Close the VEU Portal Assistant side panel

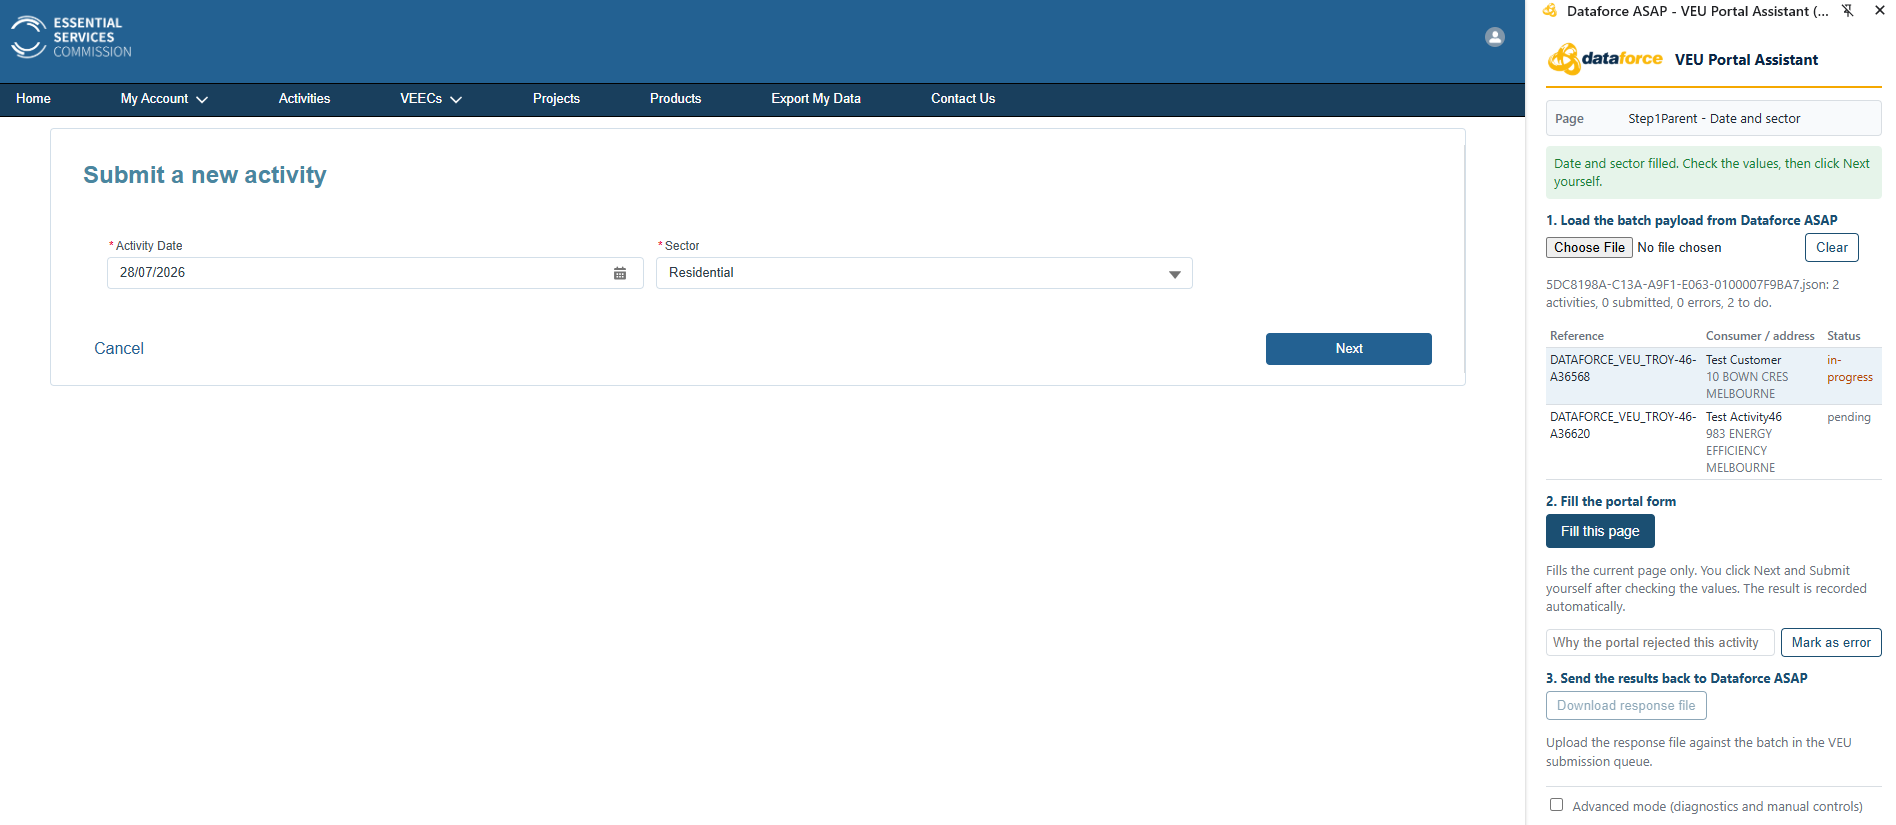click(x=1879, y=11)
